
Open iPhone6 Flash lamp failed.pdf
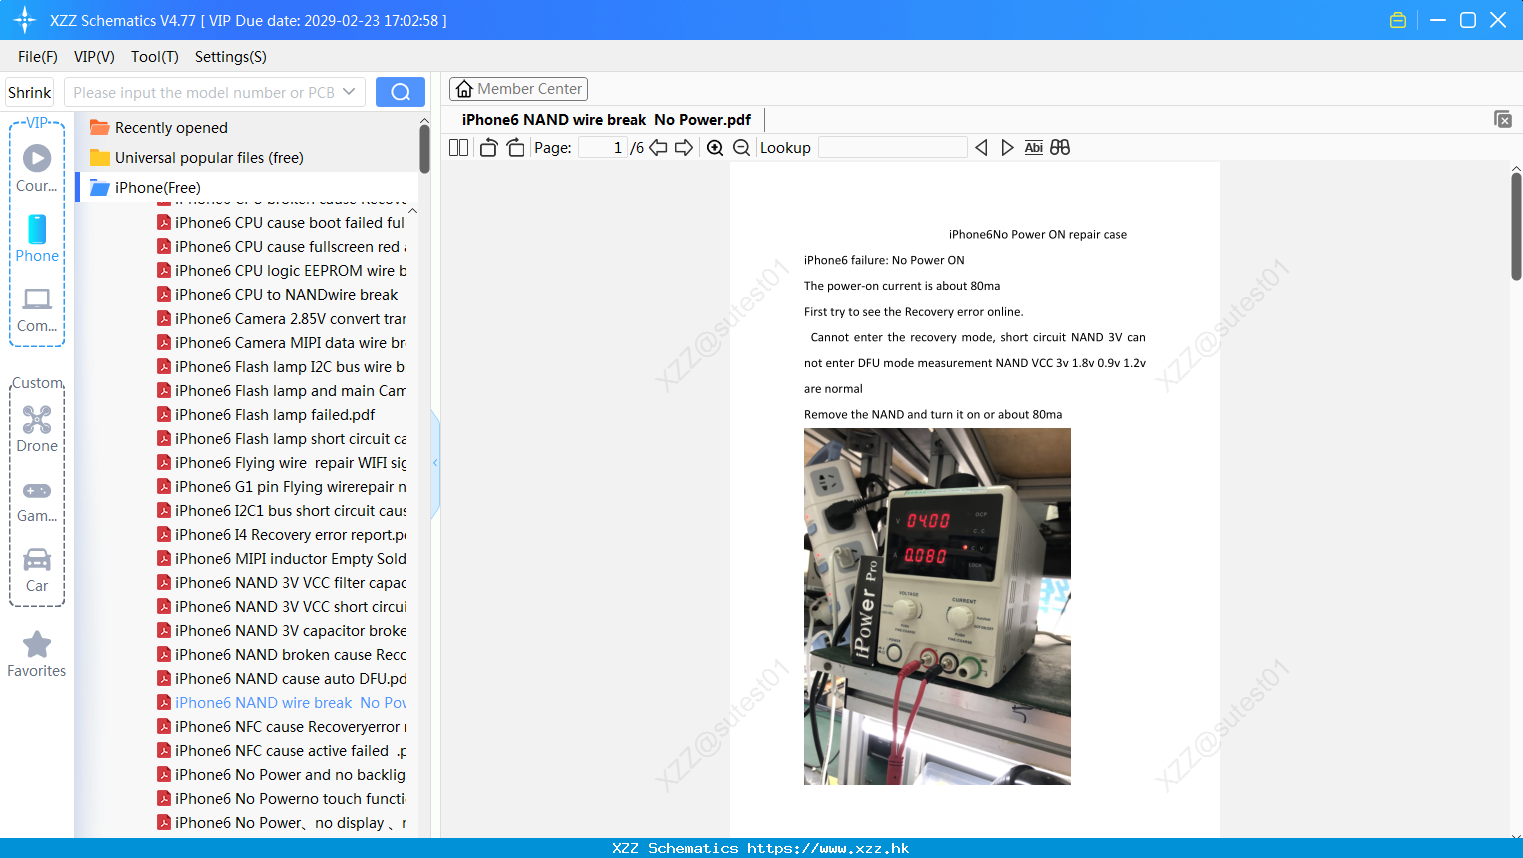tap(266, 414)
